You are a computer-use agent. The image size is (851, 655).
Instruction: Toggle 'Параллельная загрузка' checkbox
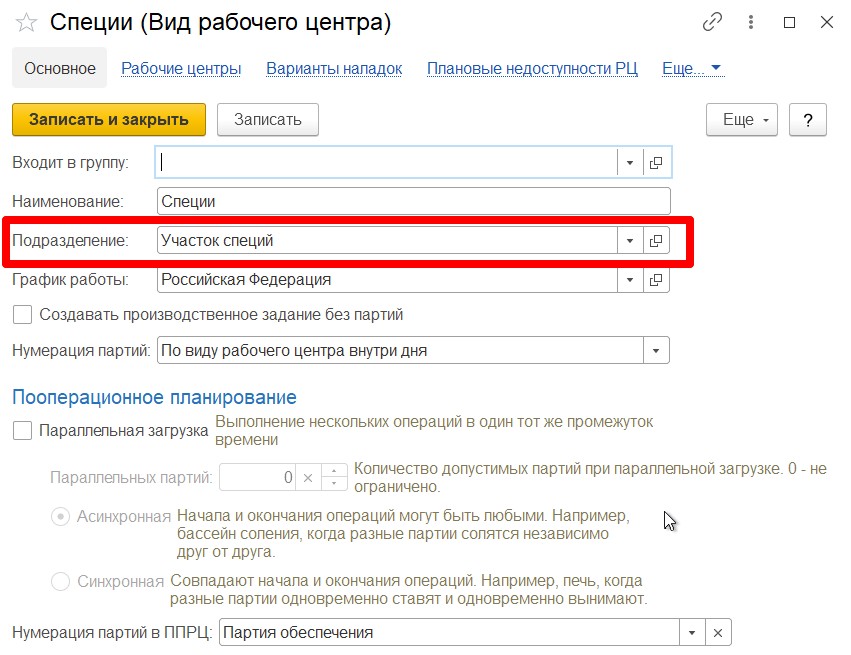[x=22, y=432]
